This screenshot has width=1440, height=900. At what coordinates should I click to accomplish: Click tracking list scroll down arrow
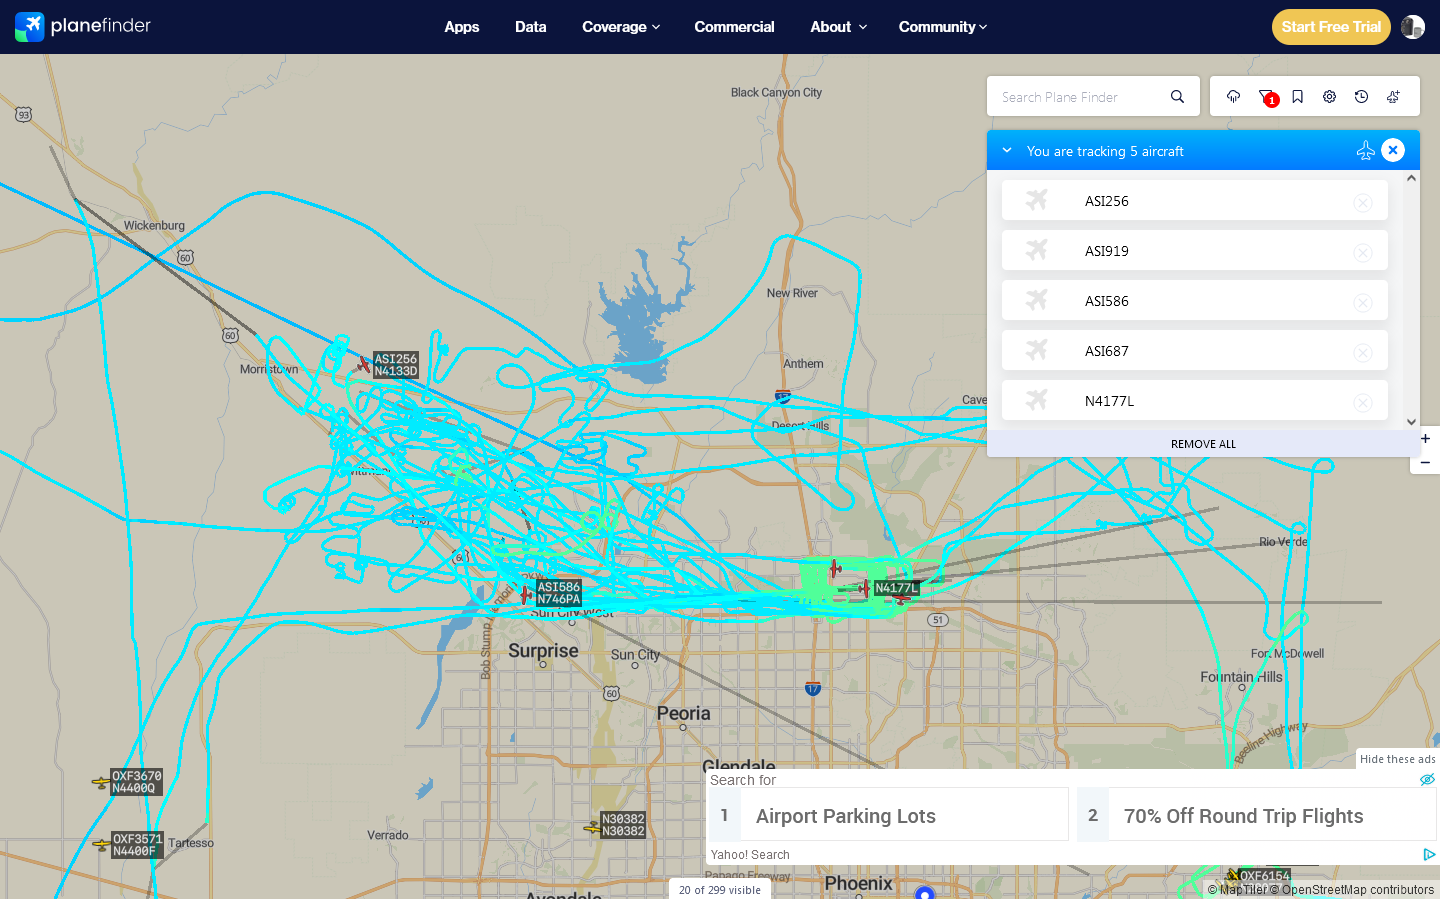pyautogui.click(x=1411, y=422)
